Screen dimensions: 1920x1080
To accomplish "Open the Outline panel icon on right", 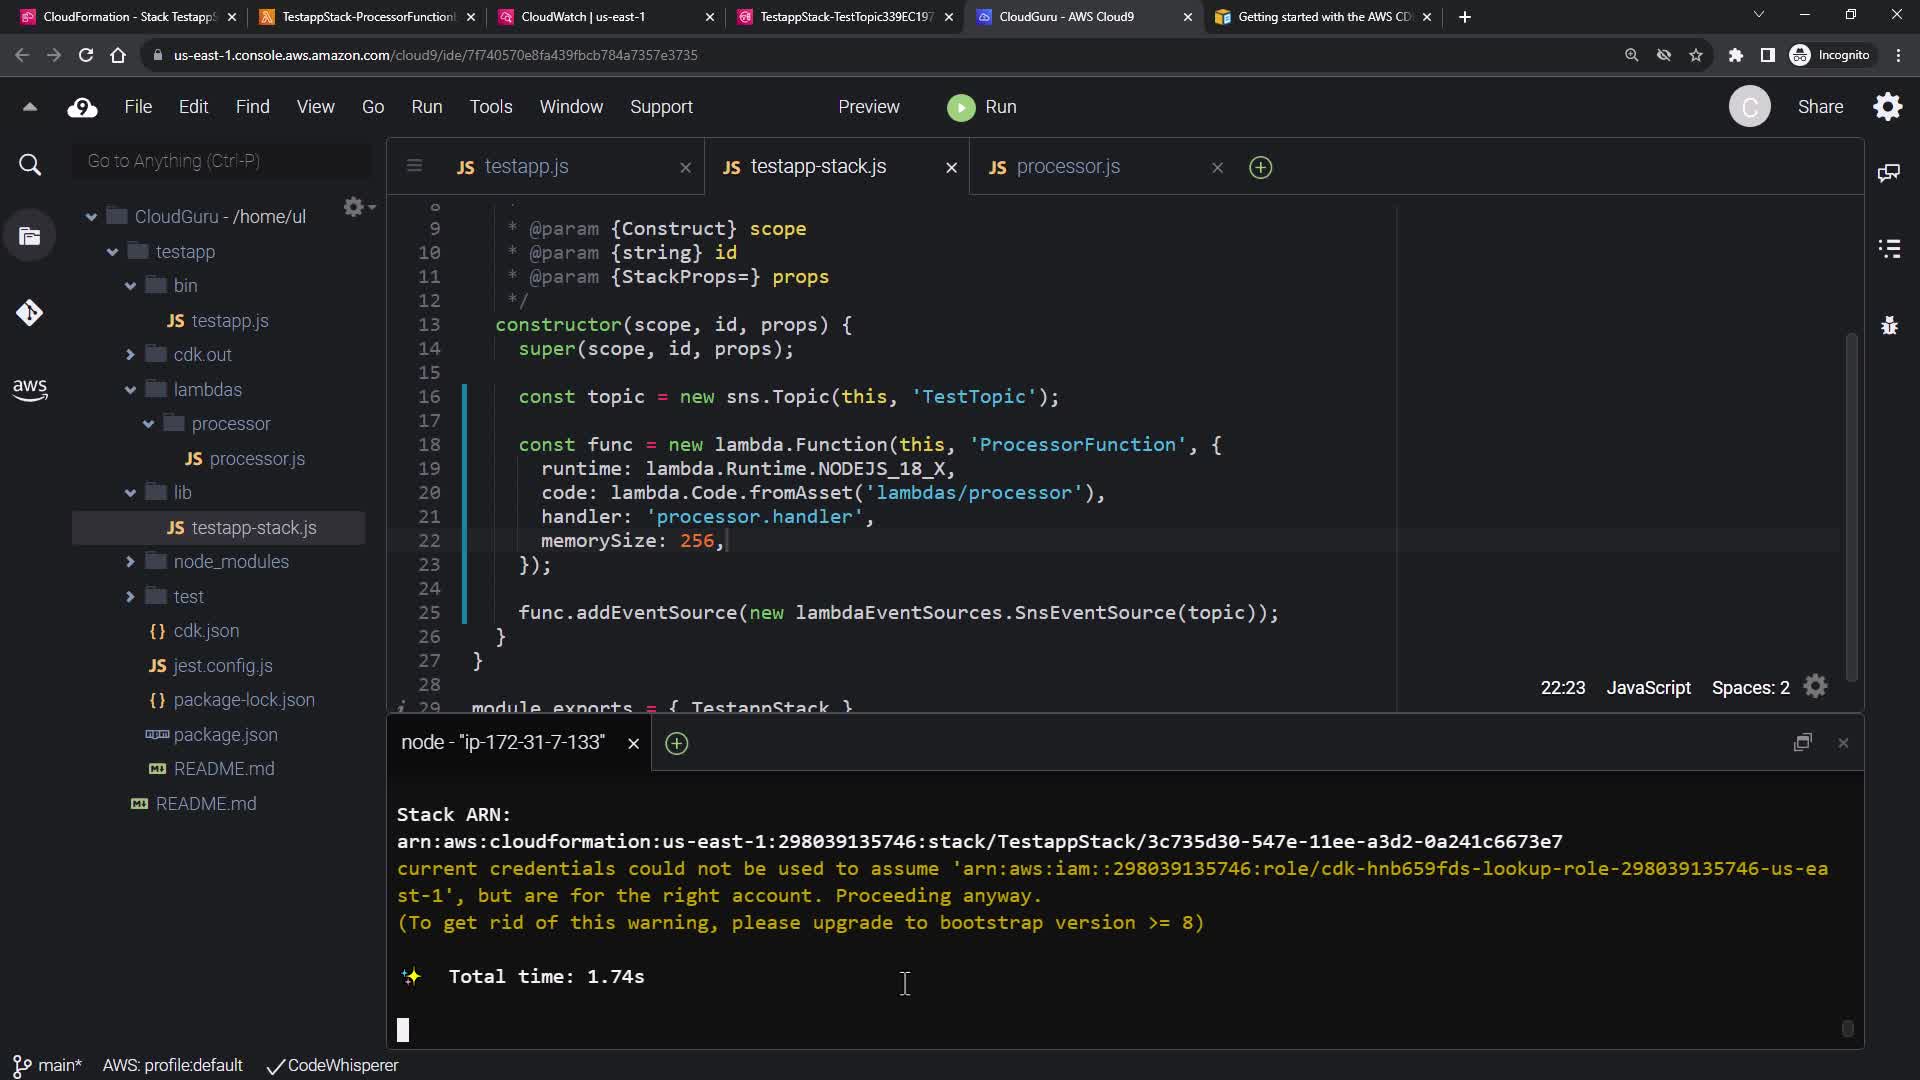I will [1889, 249].
